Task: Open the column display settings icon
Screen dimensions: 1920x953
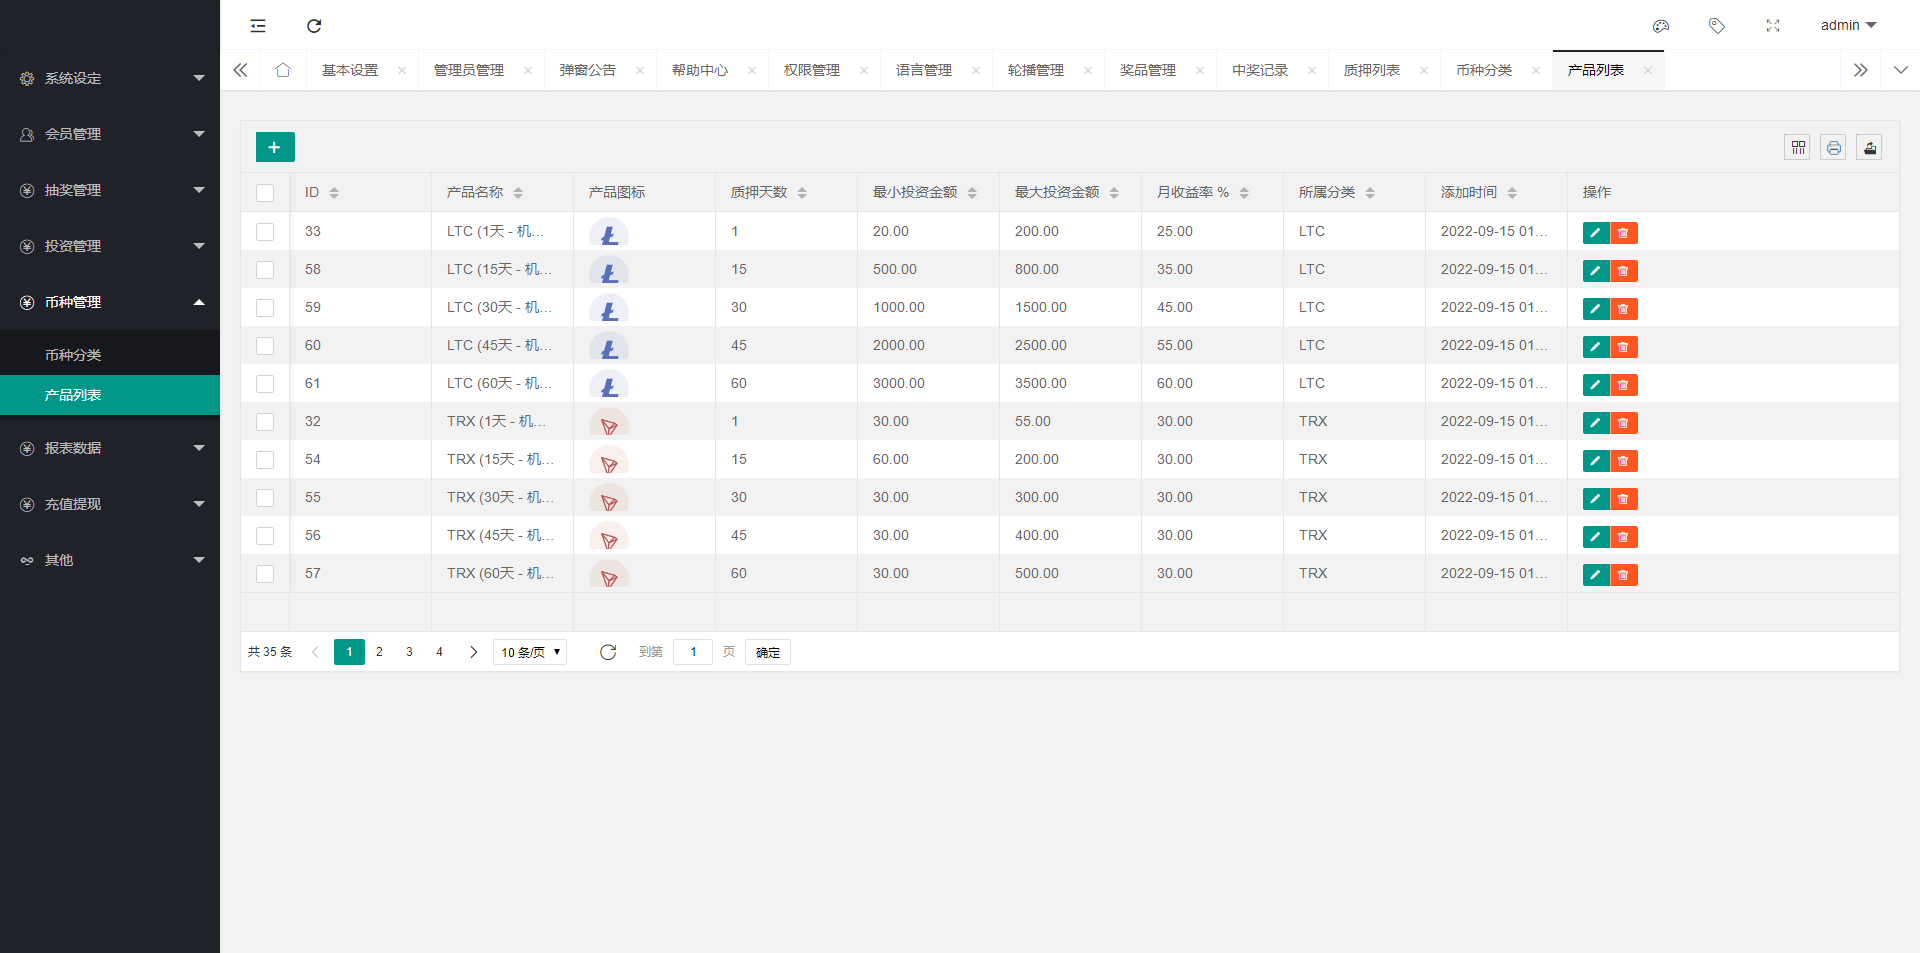Action: click(x=1797, y=147)
